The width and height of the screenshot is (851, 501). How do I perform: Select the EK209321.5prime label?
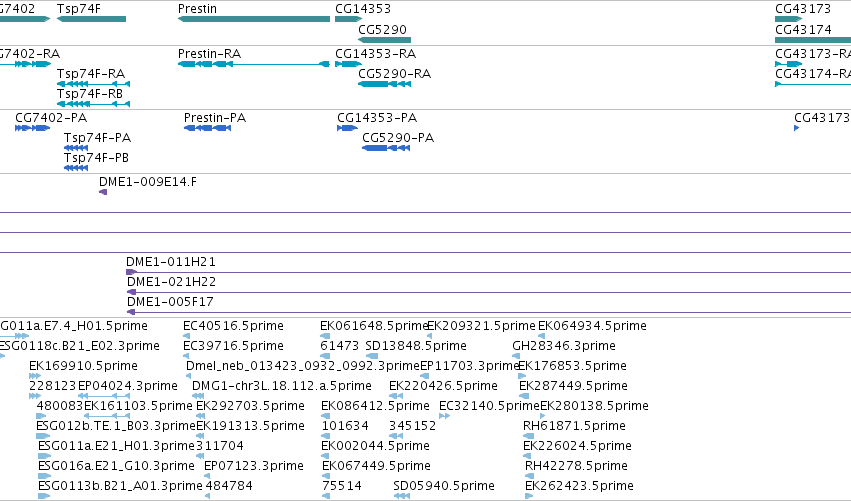click(481, 326)
